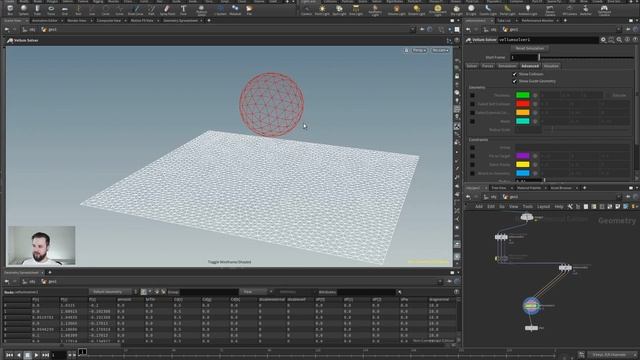
Task: Add an Environment Light from the shelf
Action: pyautogui.click(x=438, y=10)
